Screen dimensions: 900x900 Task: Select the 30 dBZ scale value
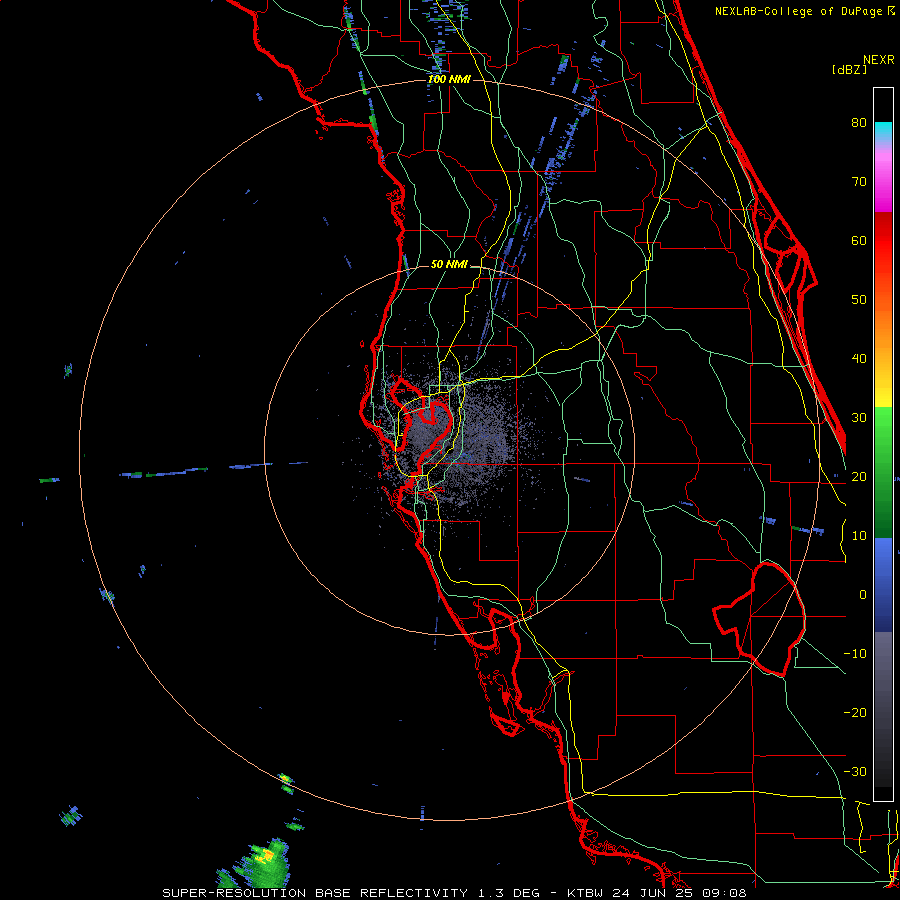[x=859, y=418]
